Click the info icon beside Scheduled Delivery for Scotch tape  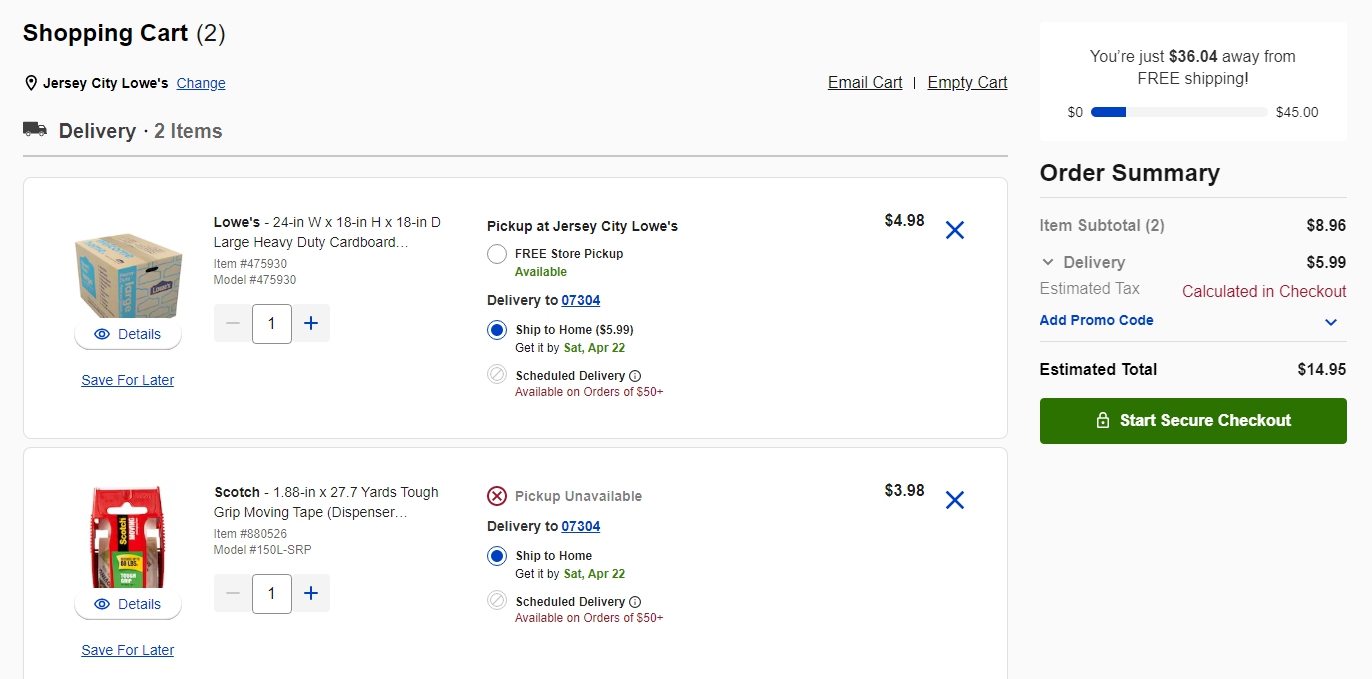[x=635, y=602]
